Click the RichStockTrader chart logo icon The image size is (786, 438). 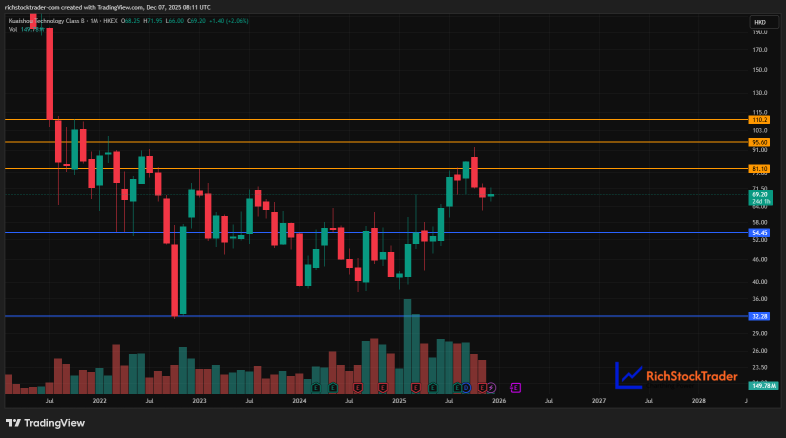coord(628,375)
